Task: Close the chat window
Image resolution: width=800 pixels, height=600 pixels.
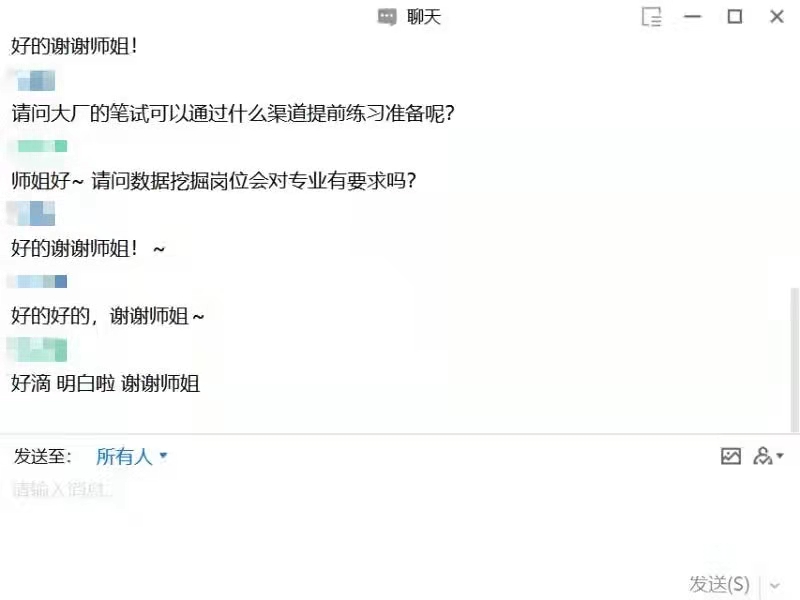Action: [777, 17]
